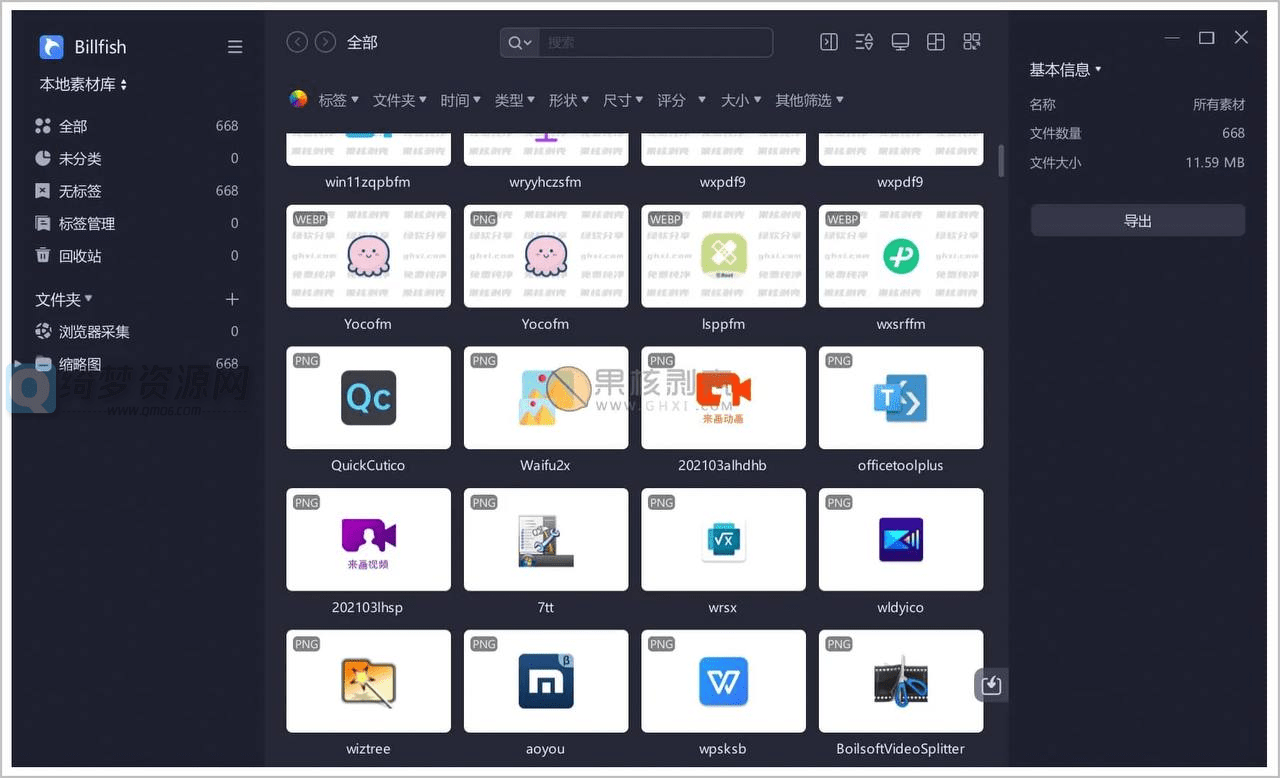Click the search magnifier icon
1280x778 pixels.
coord(518,42)
